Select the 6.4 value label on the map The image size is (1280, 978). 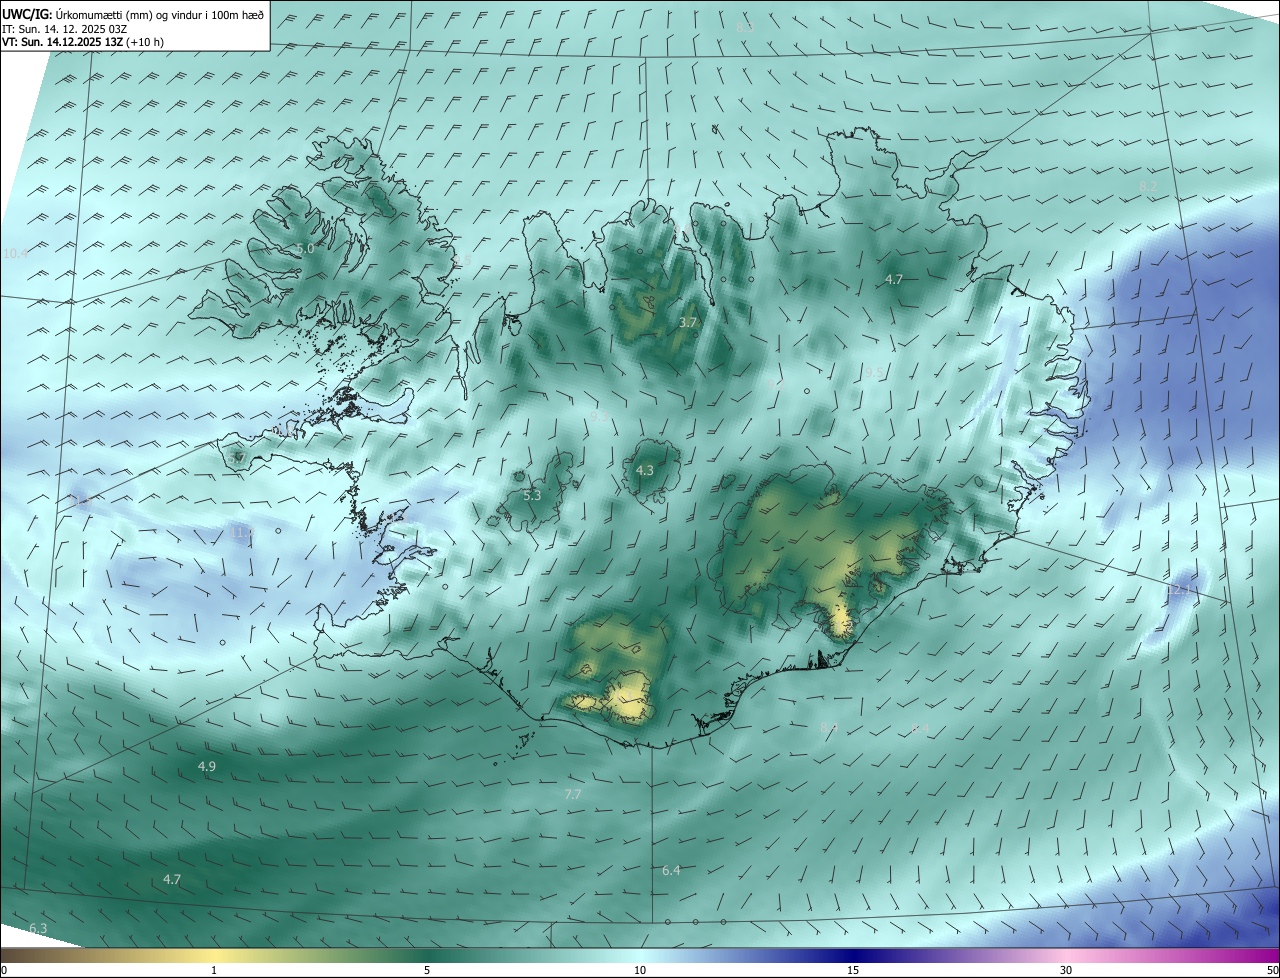(x=671, y=871)
